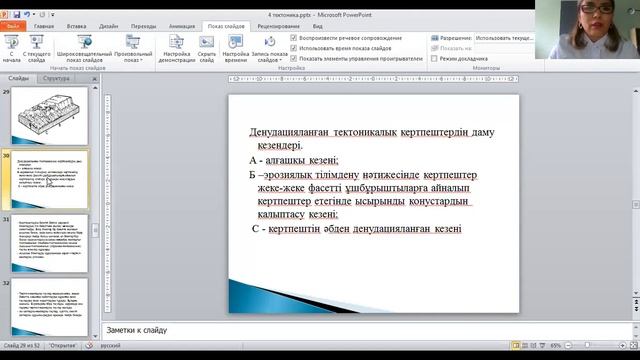640x360 pixels.
Task: Select Показ слайдов ribbon tab
Action: tap(226, 26)
